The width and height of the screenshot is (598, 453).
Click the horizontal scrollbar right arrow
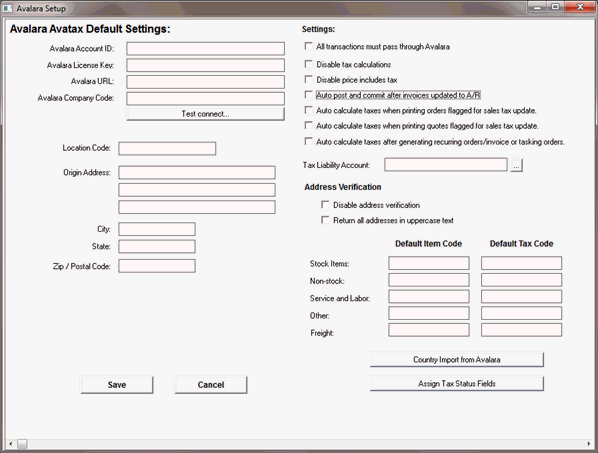pyautogui.click(x=589, y=443)
